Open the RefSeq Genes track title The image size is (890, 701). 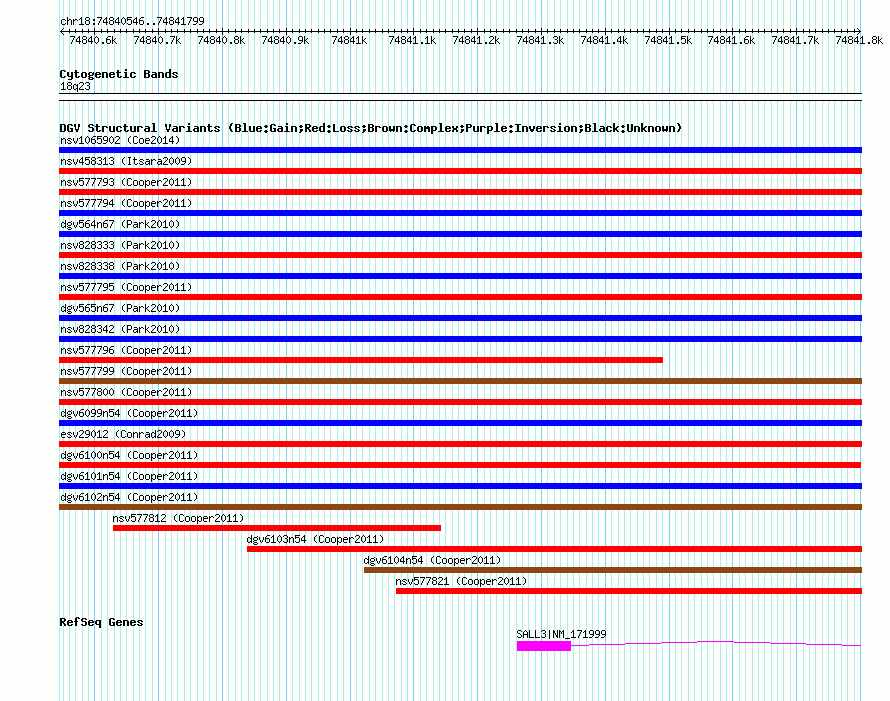click(x=101, y=622)
